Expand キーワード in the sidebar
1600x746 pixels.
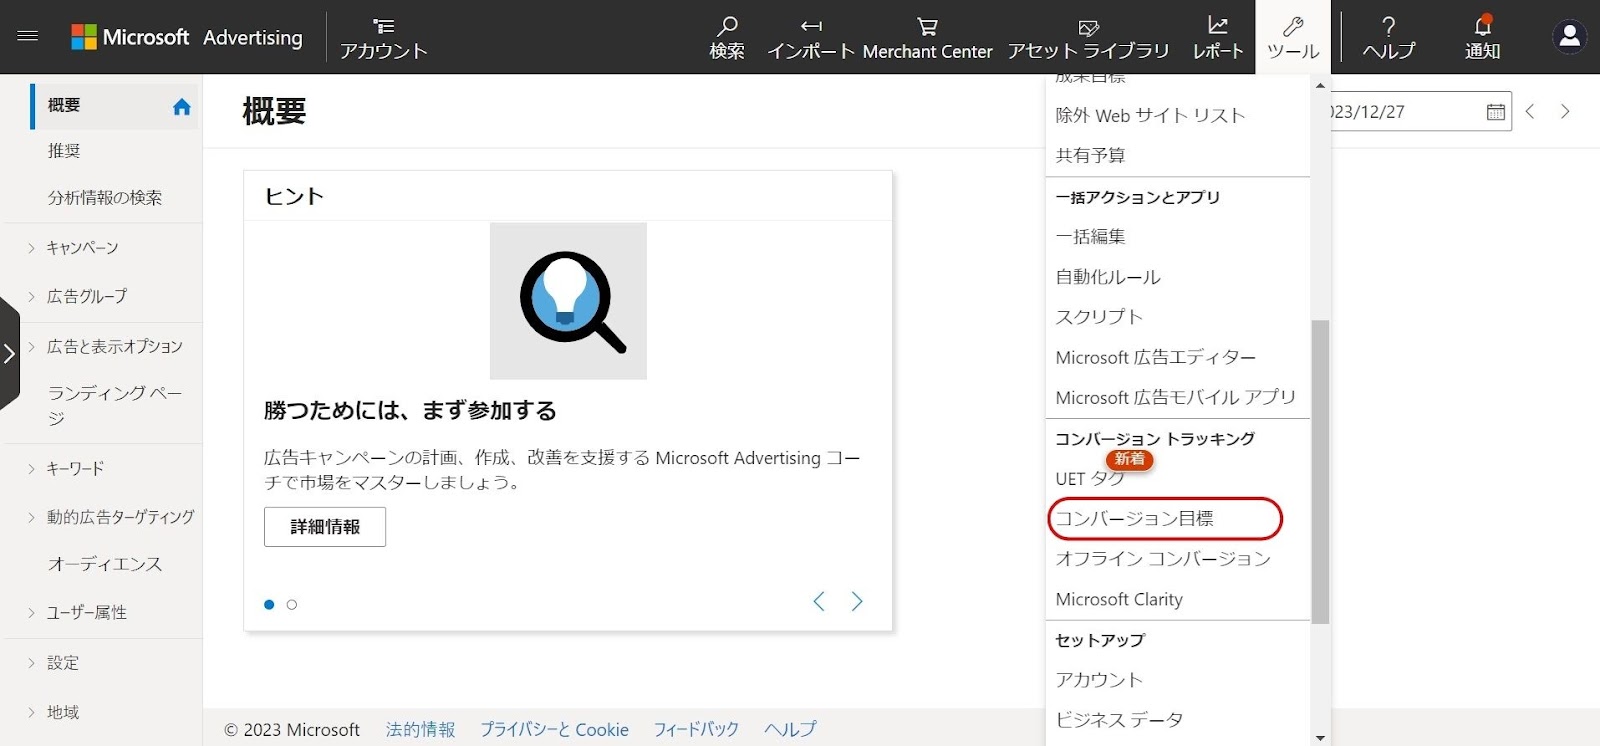pos(75,468)
